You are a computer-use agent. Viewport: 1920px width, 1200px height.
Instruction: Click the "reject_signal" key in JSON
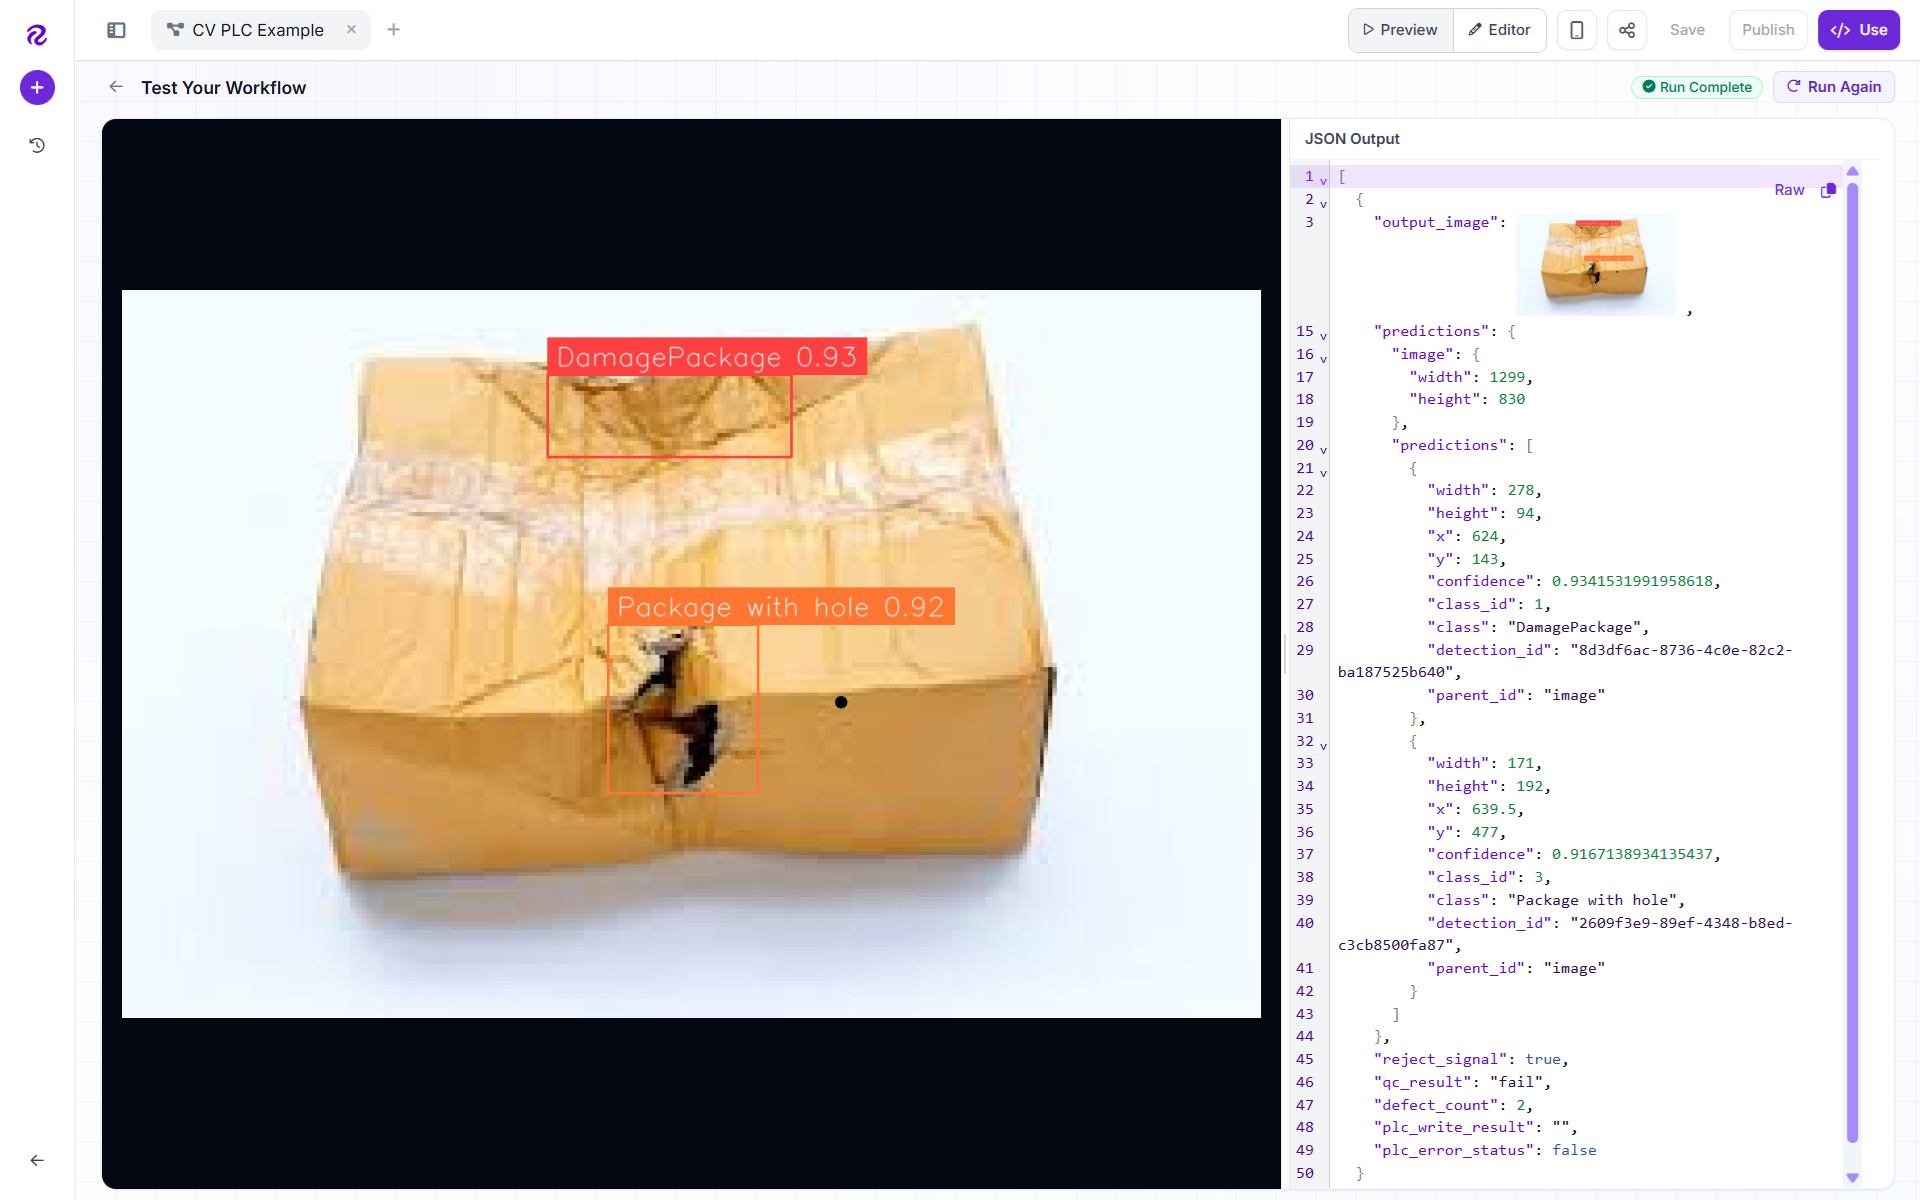click(x=1440, y=1059)
